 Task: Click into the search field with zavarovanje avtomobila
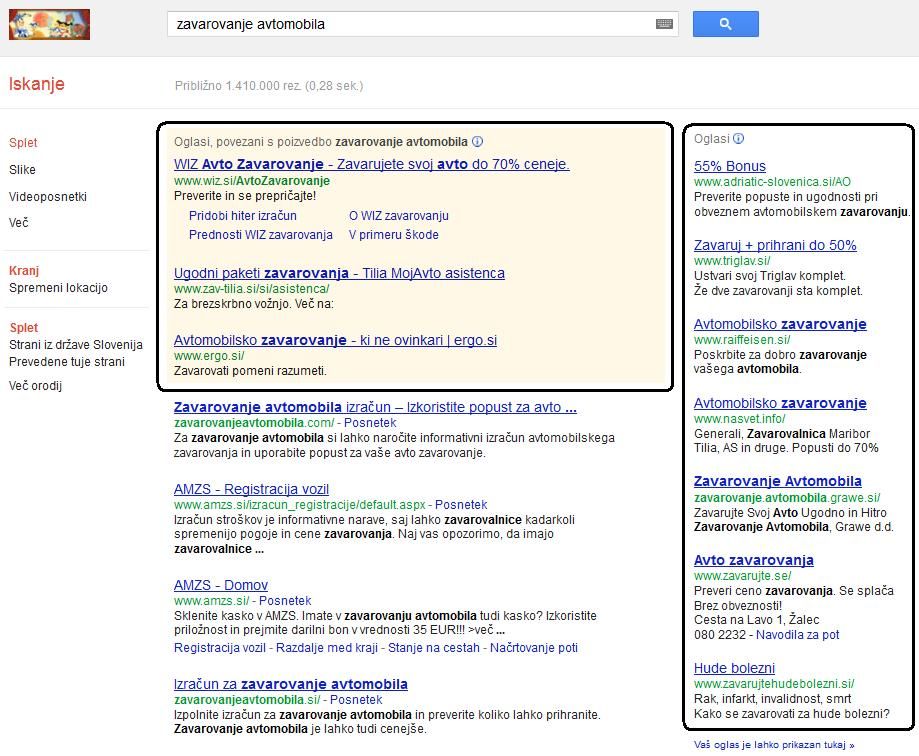[410, 24]
